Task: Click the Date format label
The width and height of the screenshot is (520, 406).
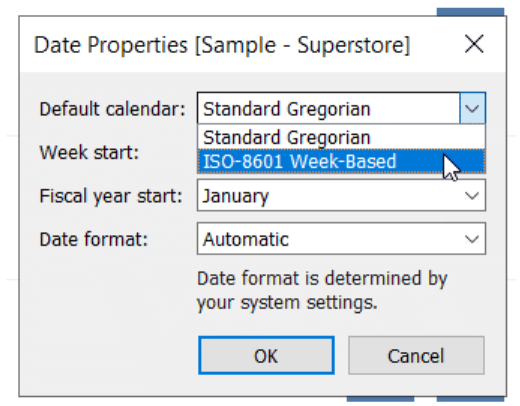Action: (93, 239)
